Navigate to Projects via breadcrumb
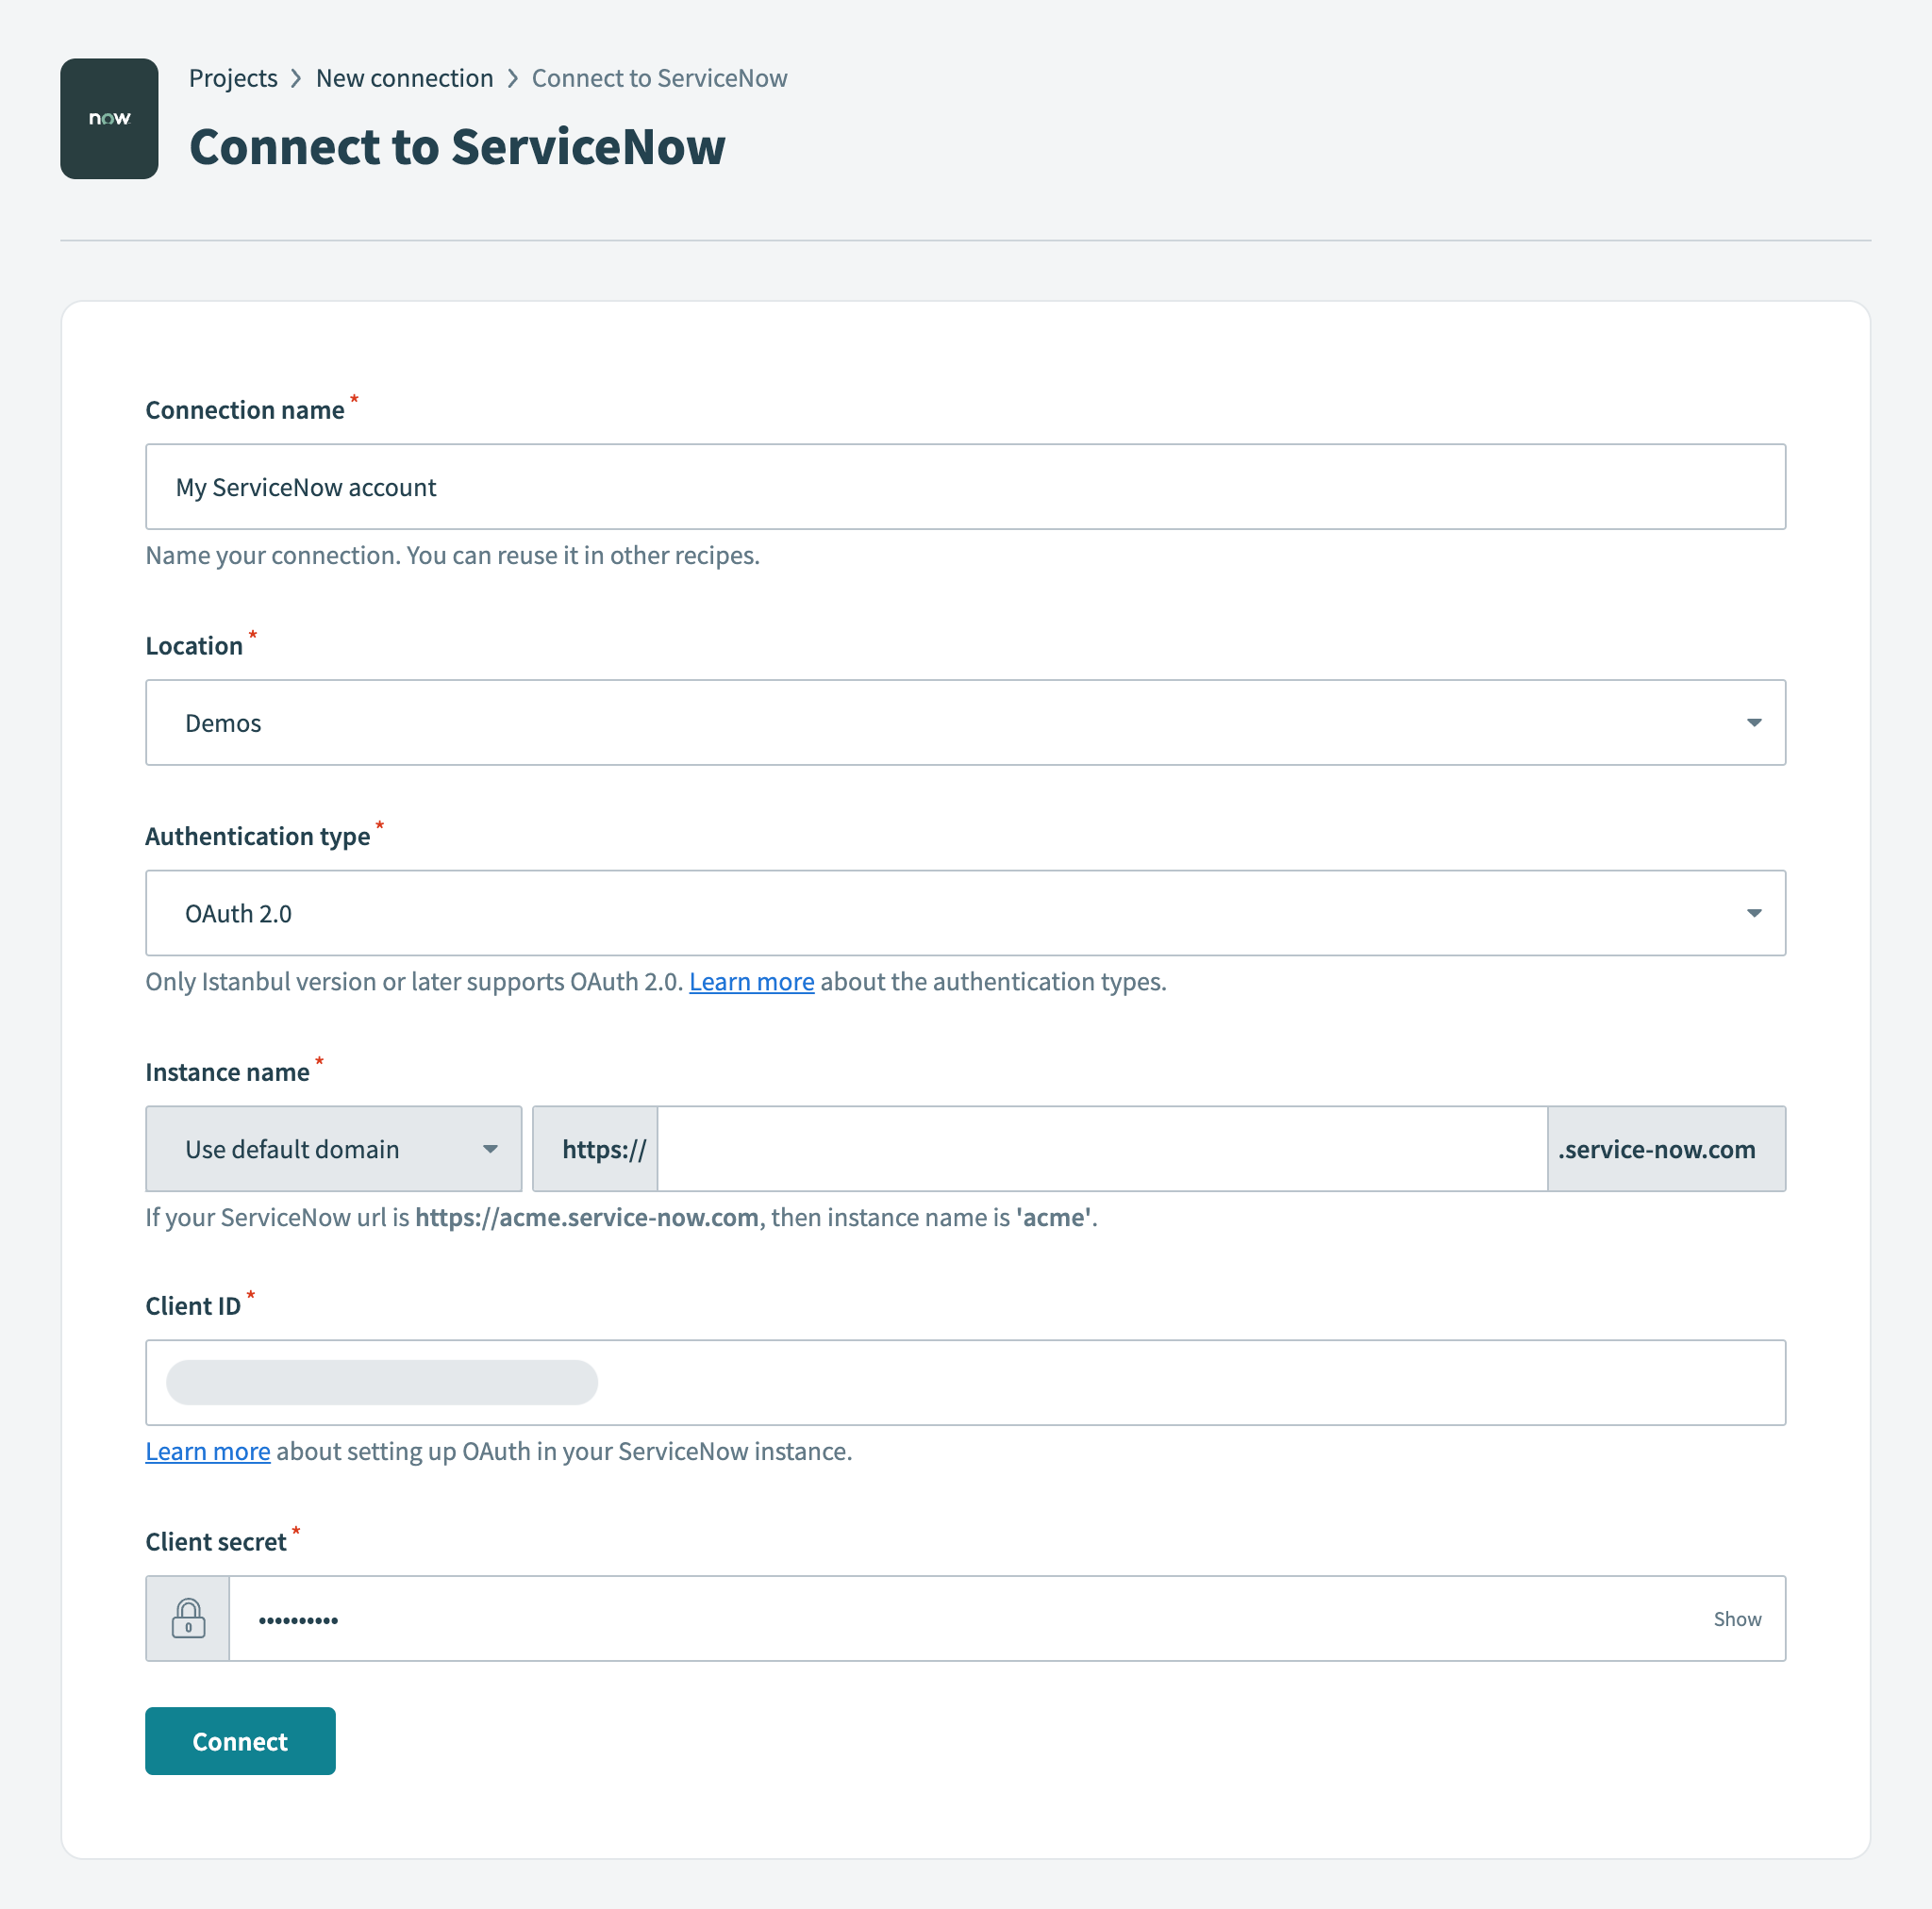1932x1909 pixels. pyautogui.click(x=232, y=78)
